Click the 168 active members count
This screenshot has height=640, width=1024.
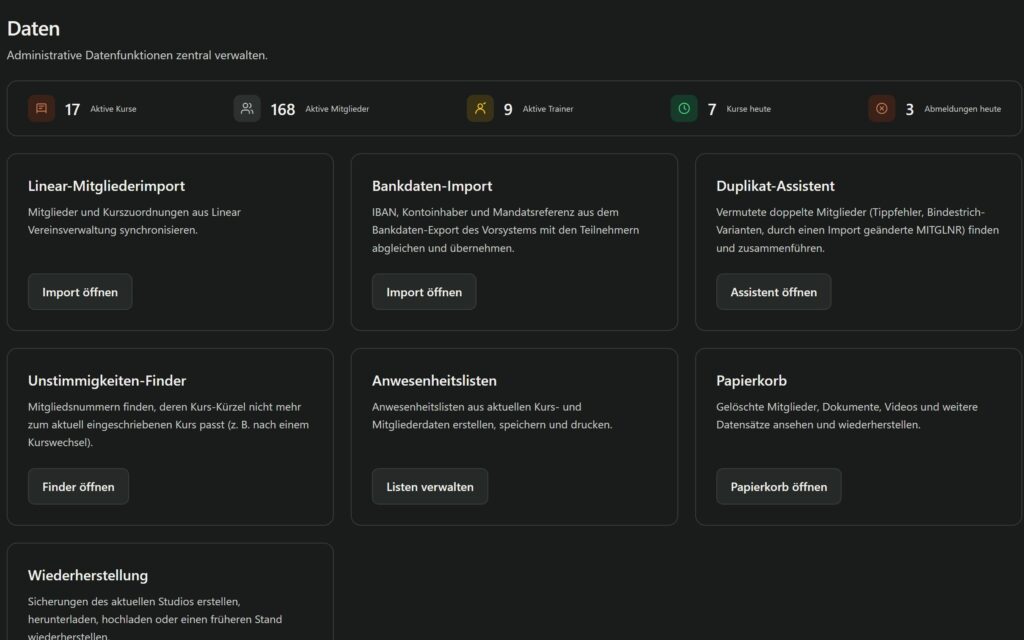click(283, 110)
